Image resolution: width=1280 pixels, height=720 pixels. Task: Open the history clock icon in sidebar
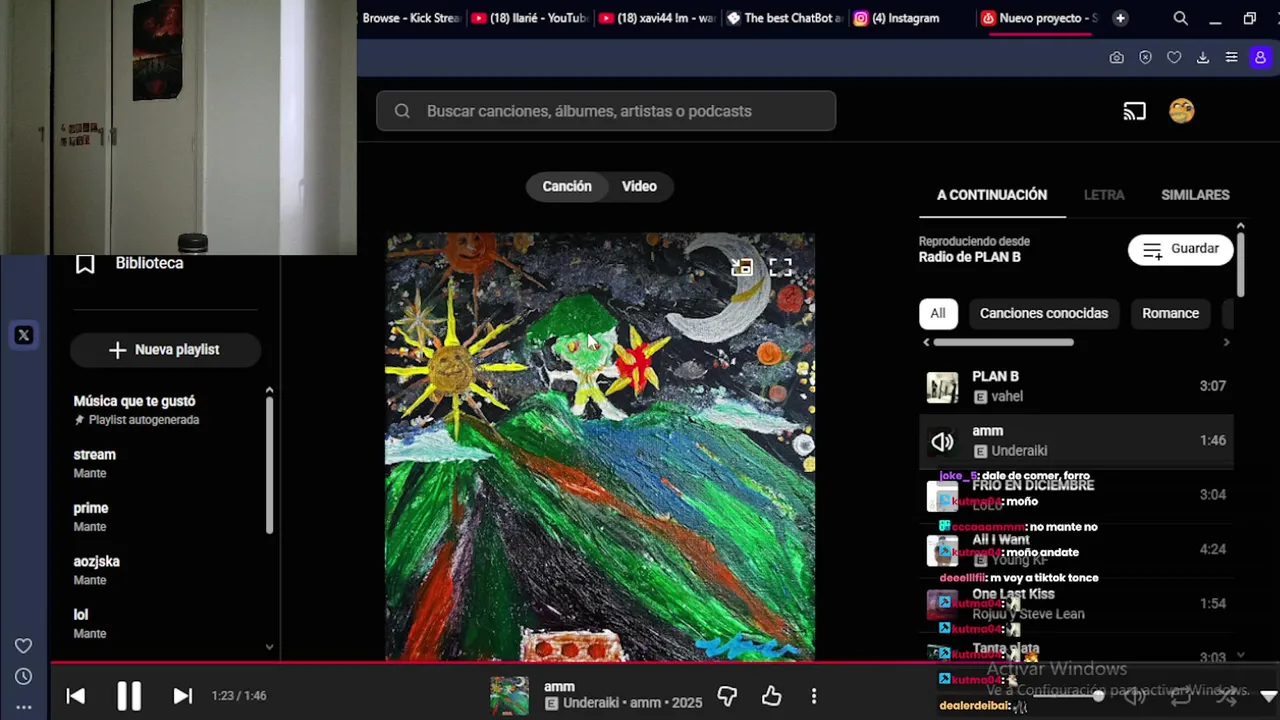pyautogui.click(x=23, y=677)
